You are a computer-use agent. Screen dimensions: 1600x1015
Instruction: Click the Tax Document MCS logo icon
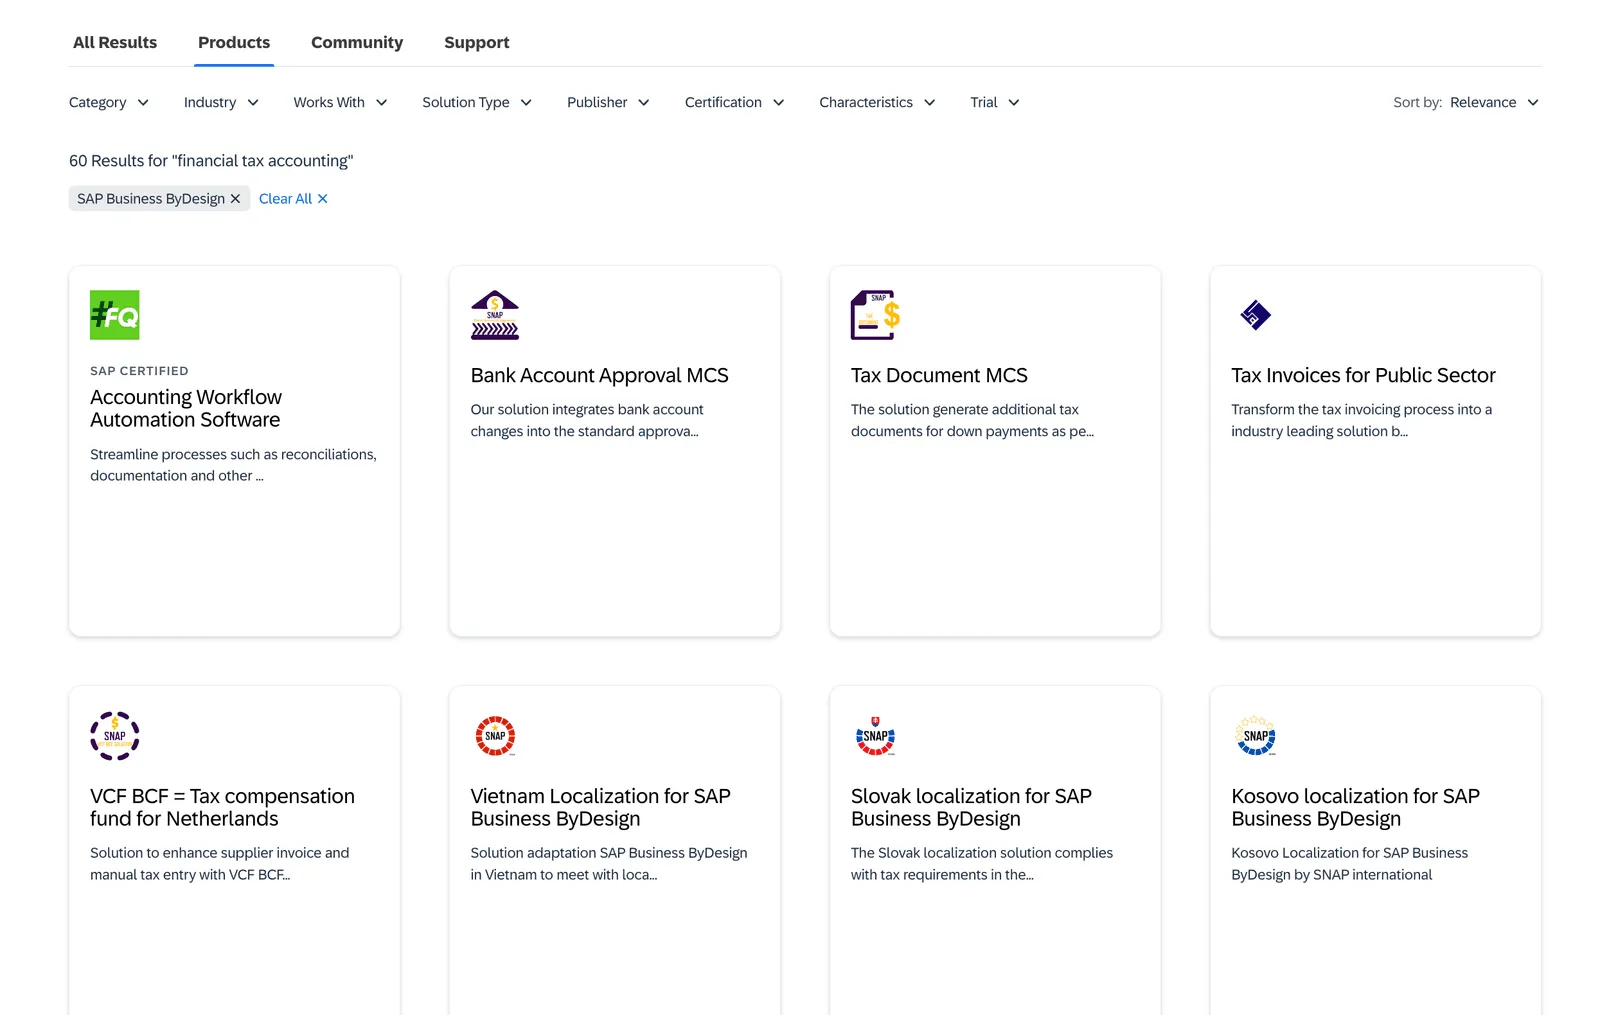point(876,315)
